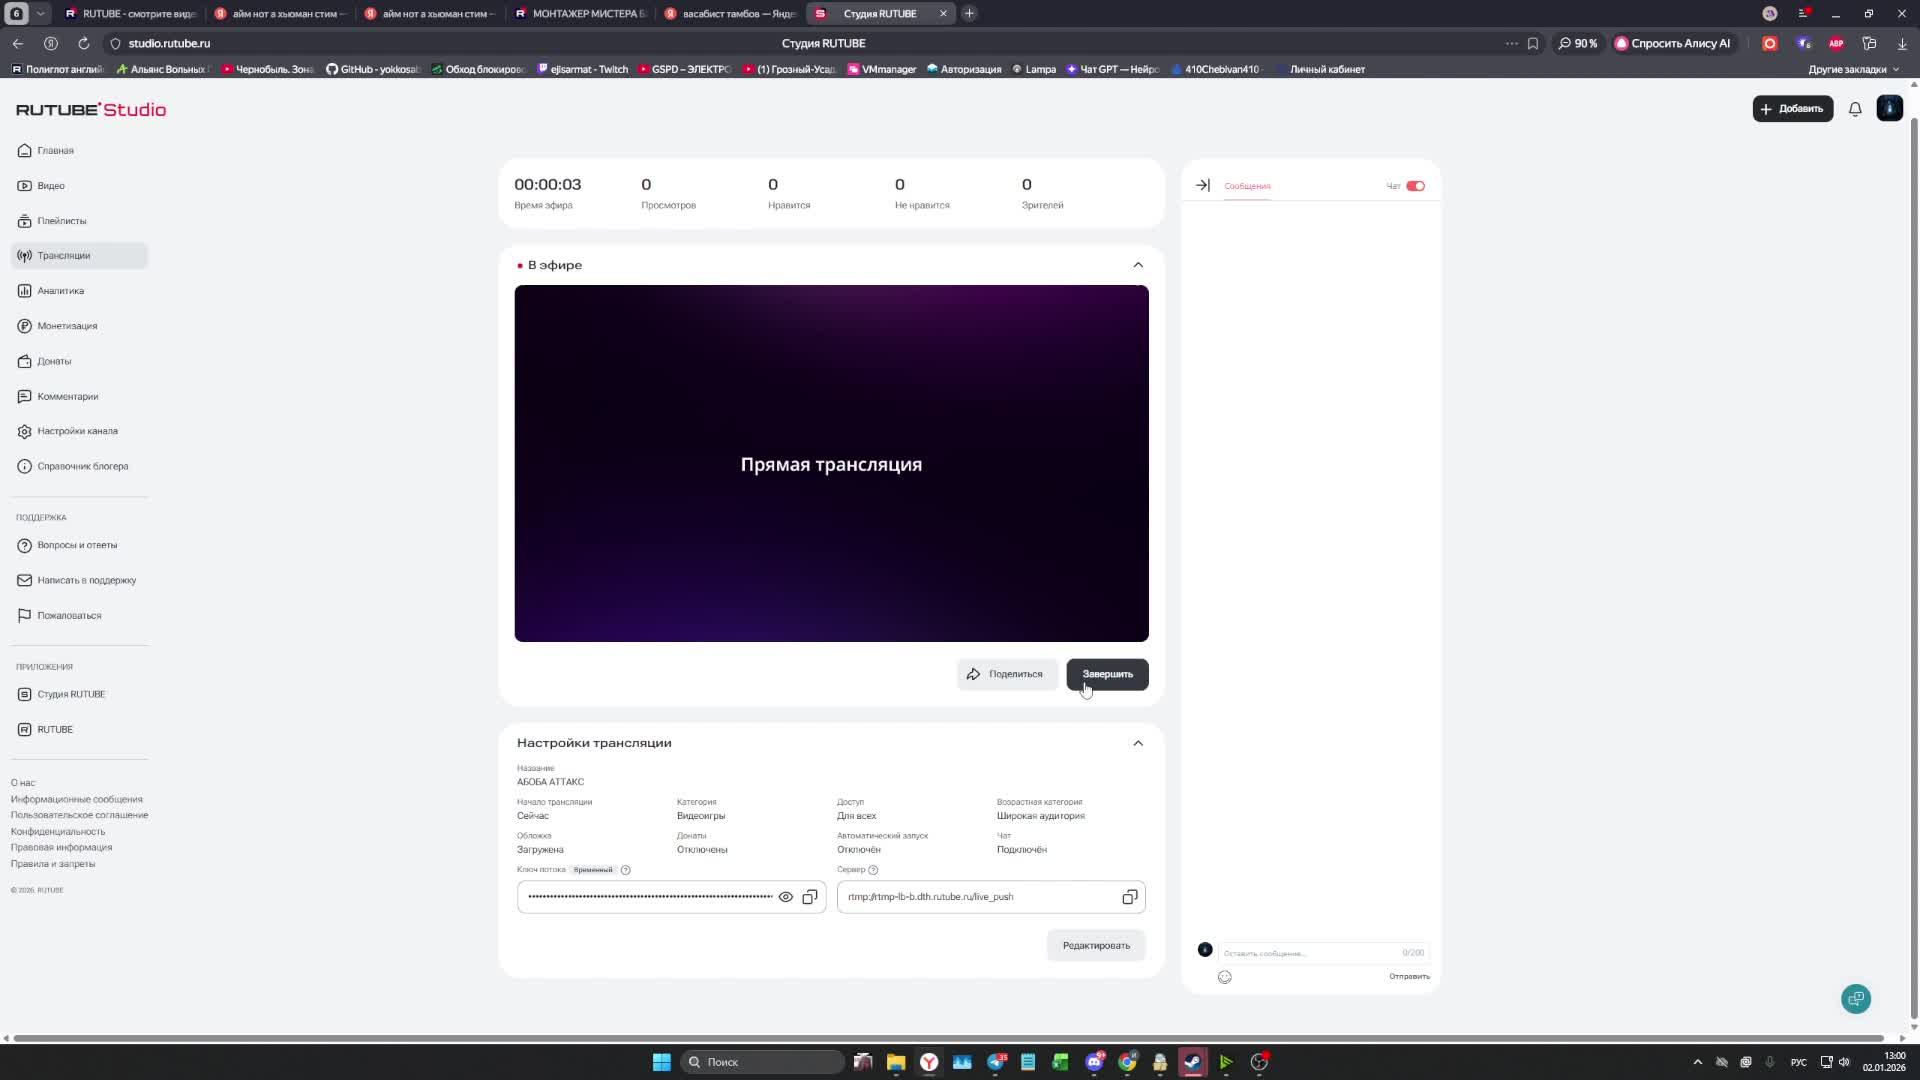Send the chat message with Отправить
This screenshot has height=1080, width=1920.
click(x=1409, y=977)
